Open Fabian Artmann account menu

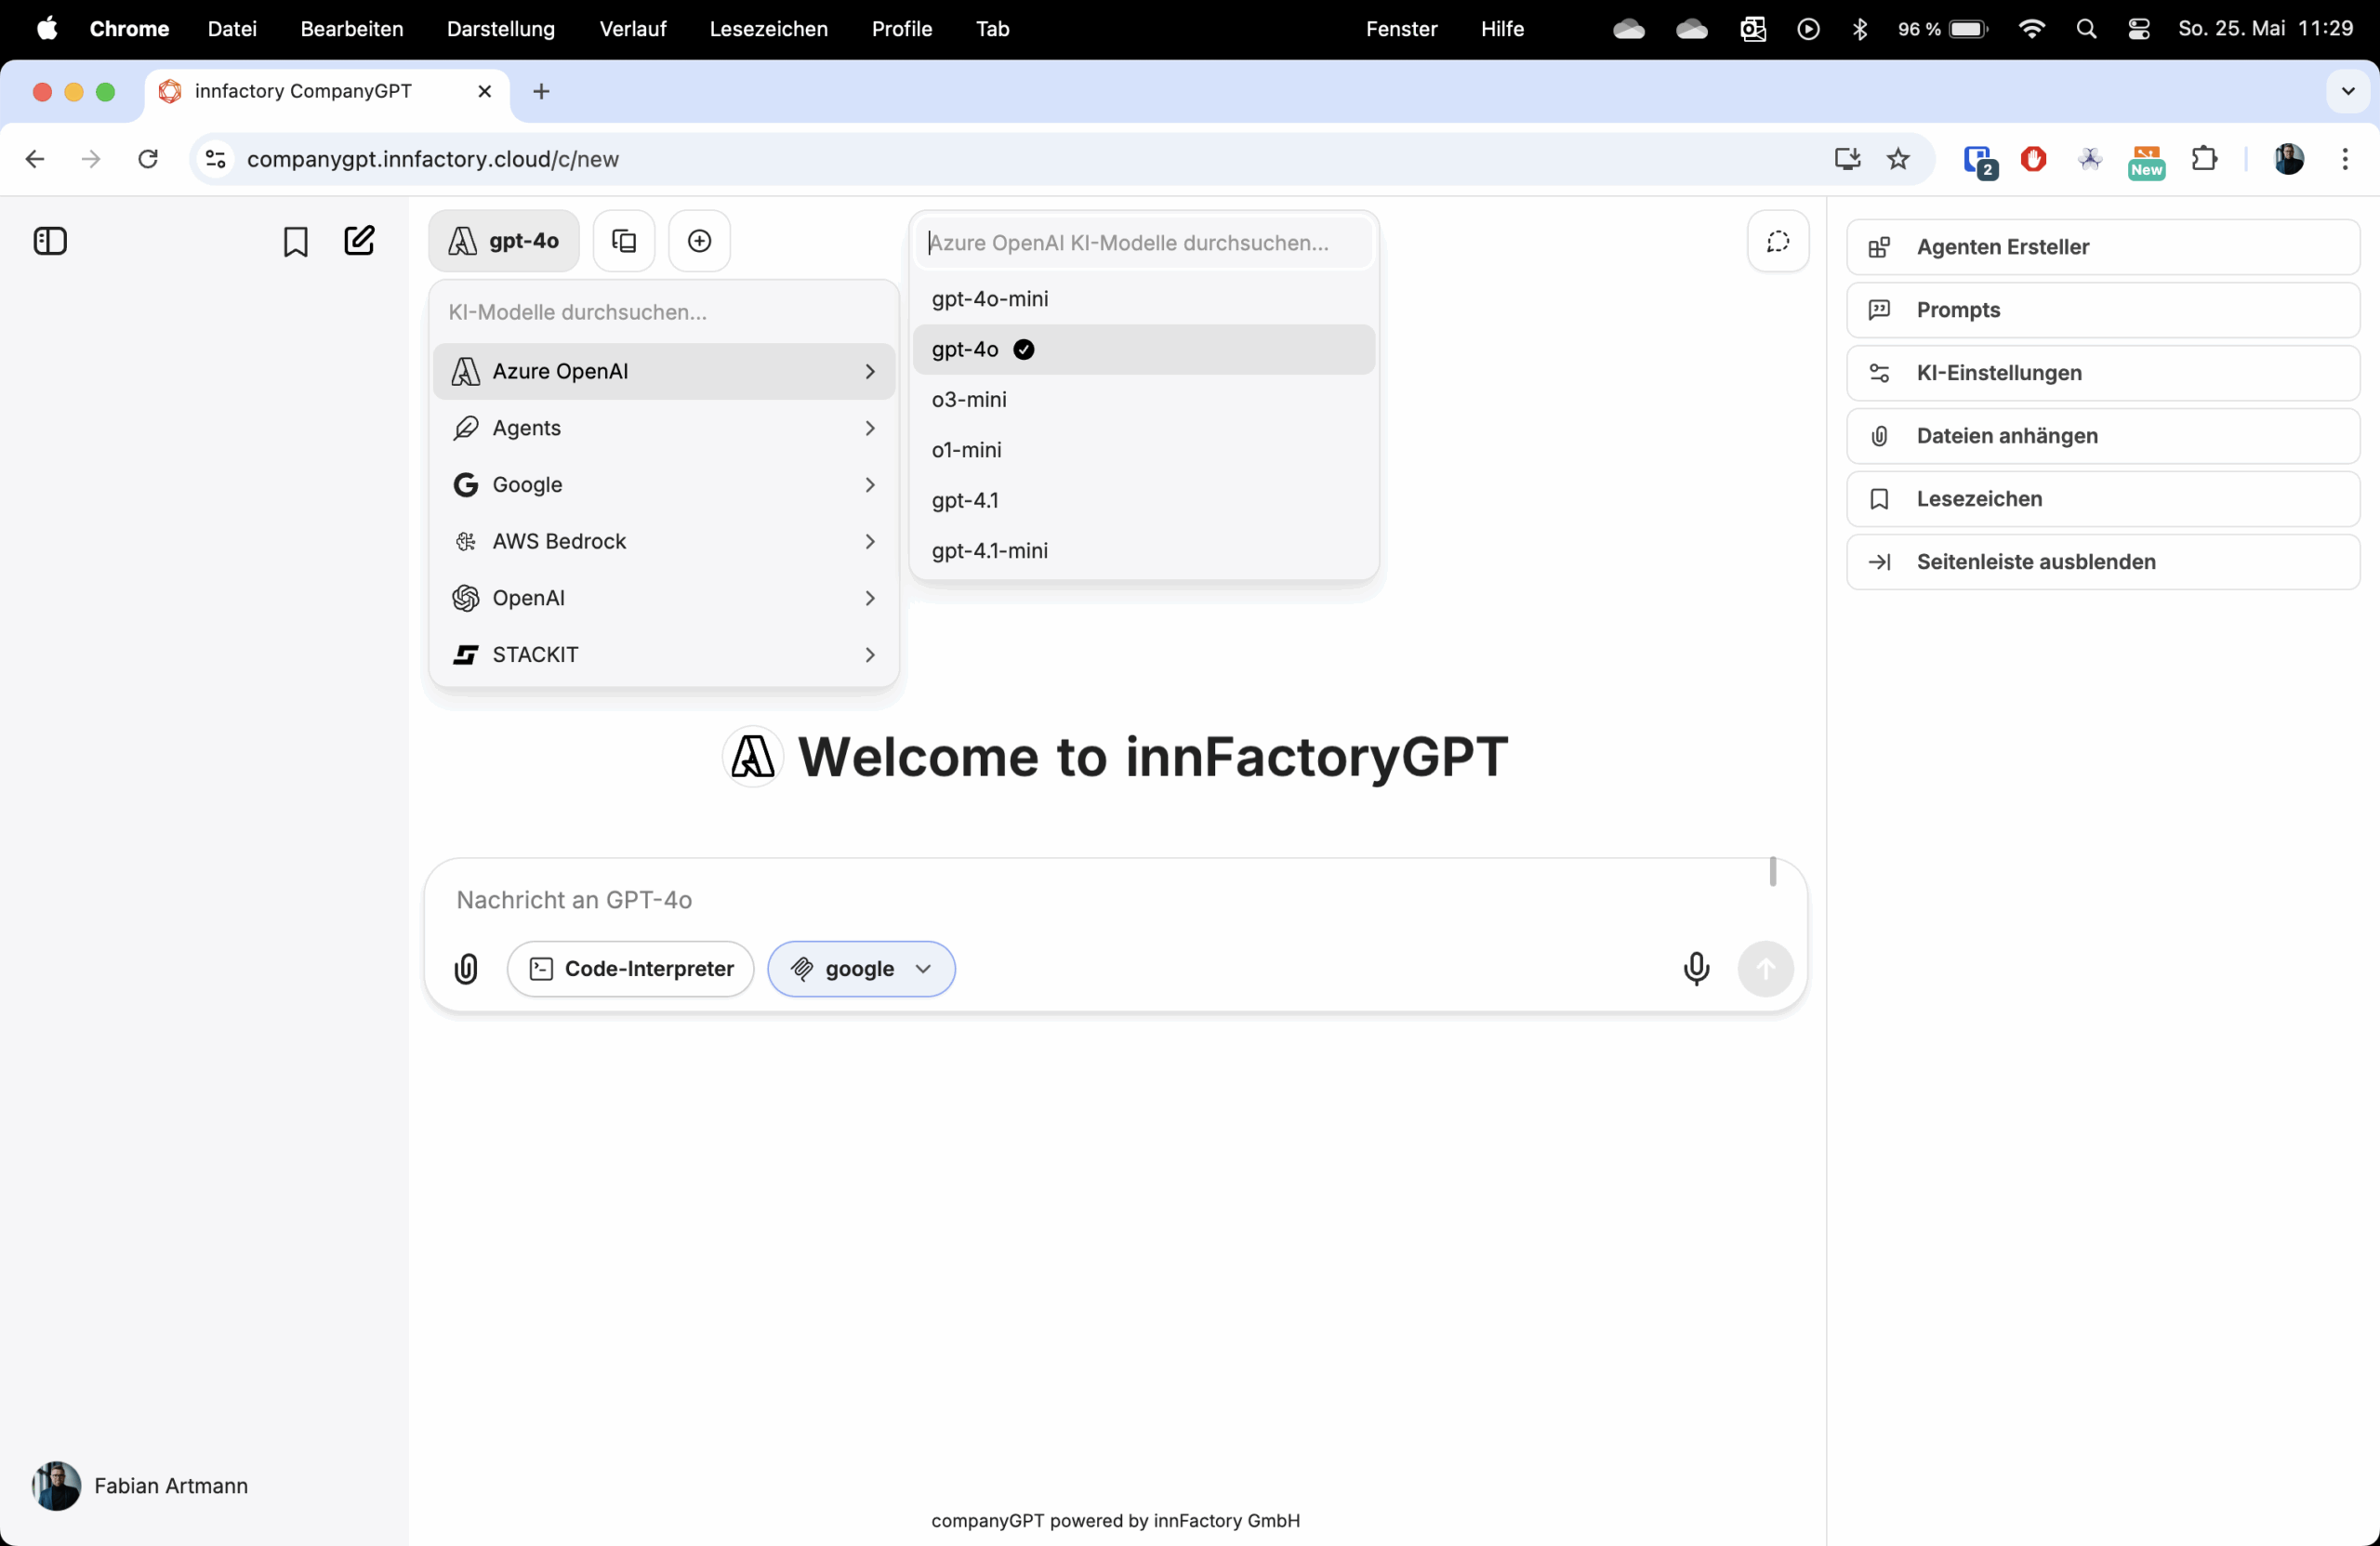140,1486
